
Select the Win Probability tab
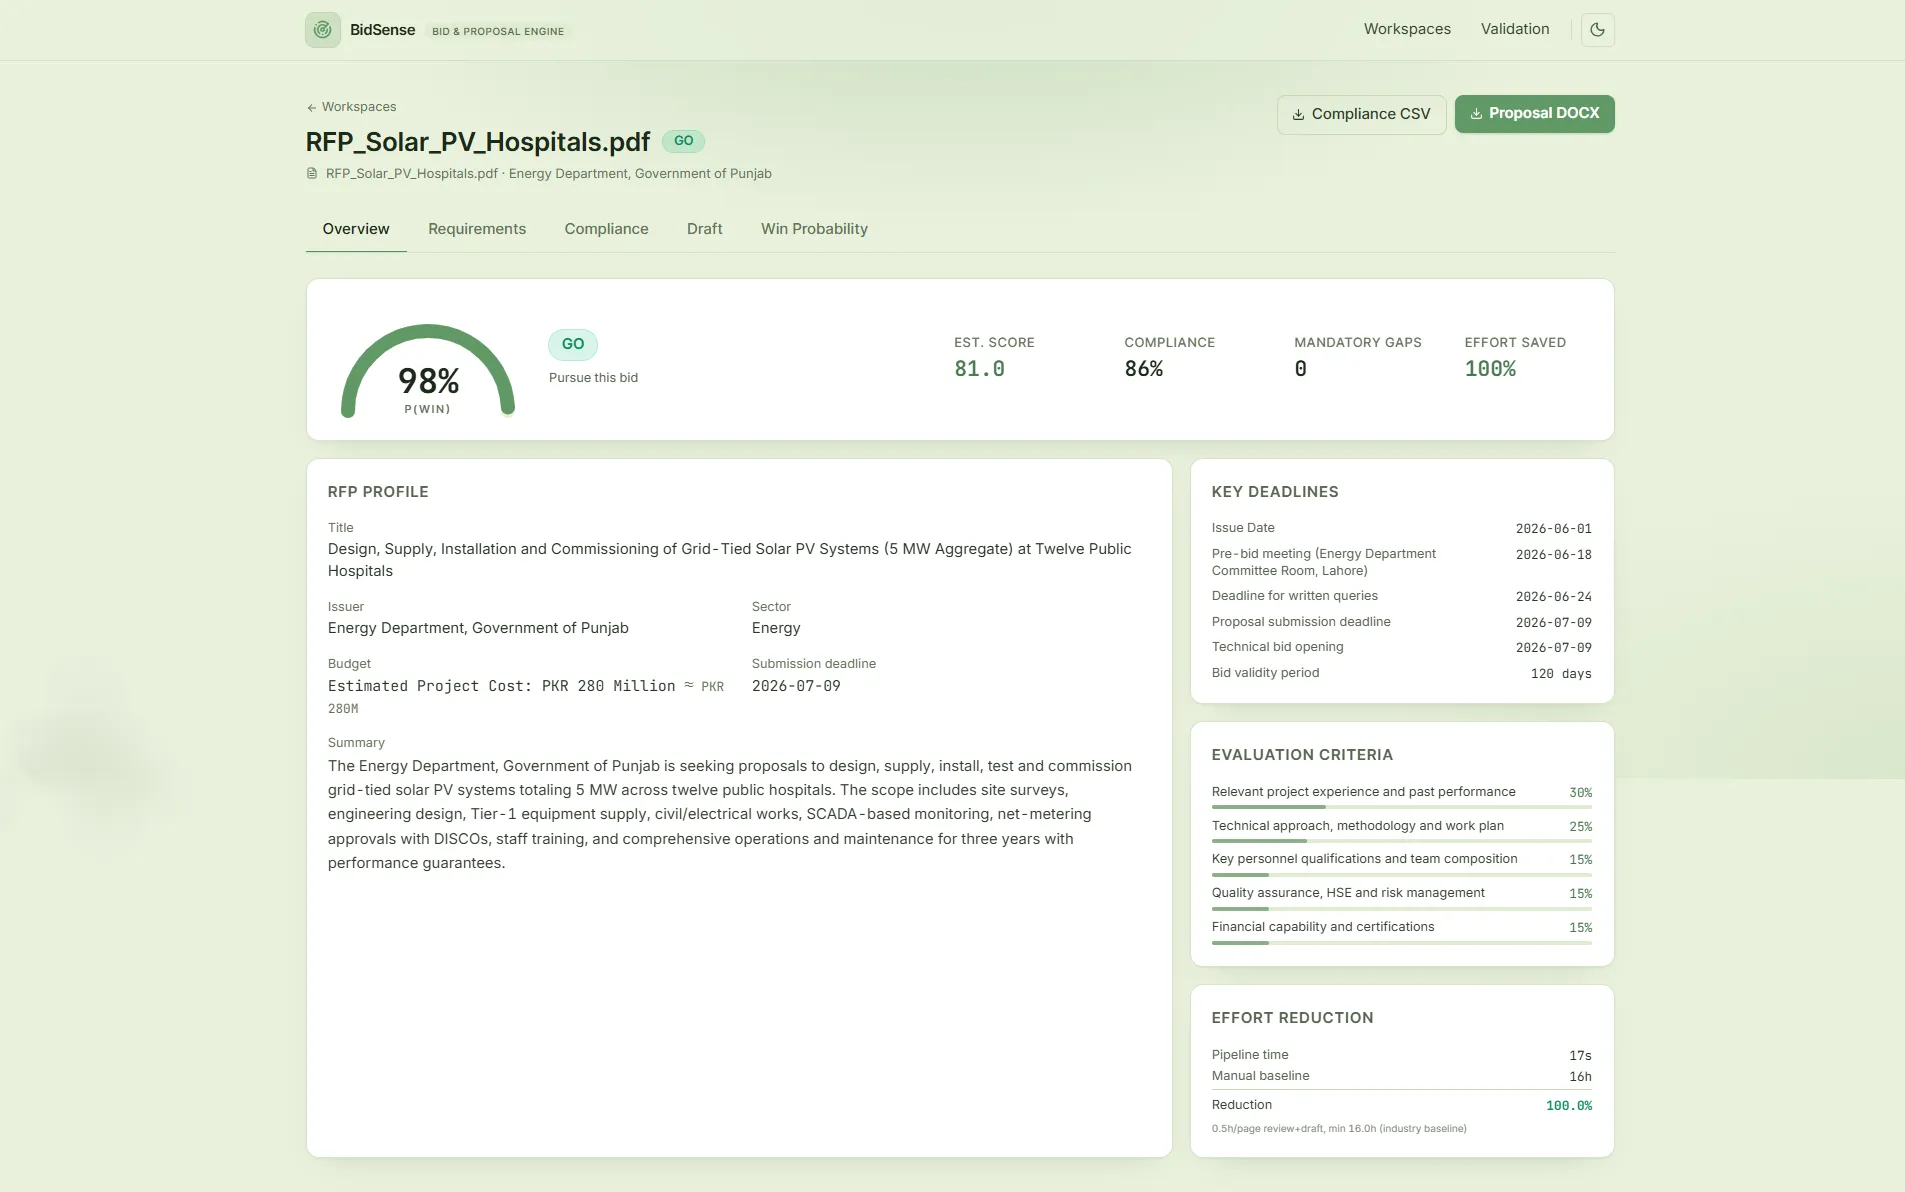[x=814, y=229]
